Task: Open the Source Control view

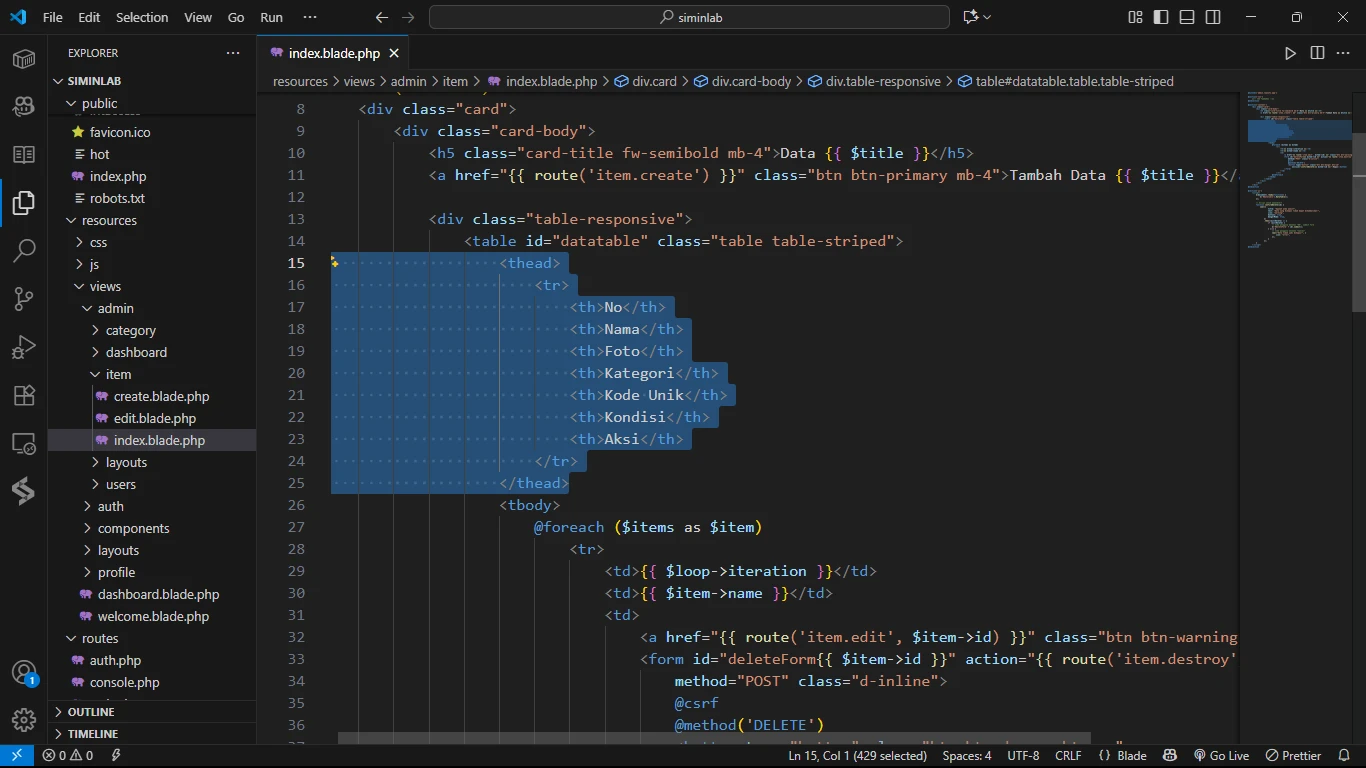Action: click(24, 298)
